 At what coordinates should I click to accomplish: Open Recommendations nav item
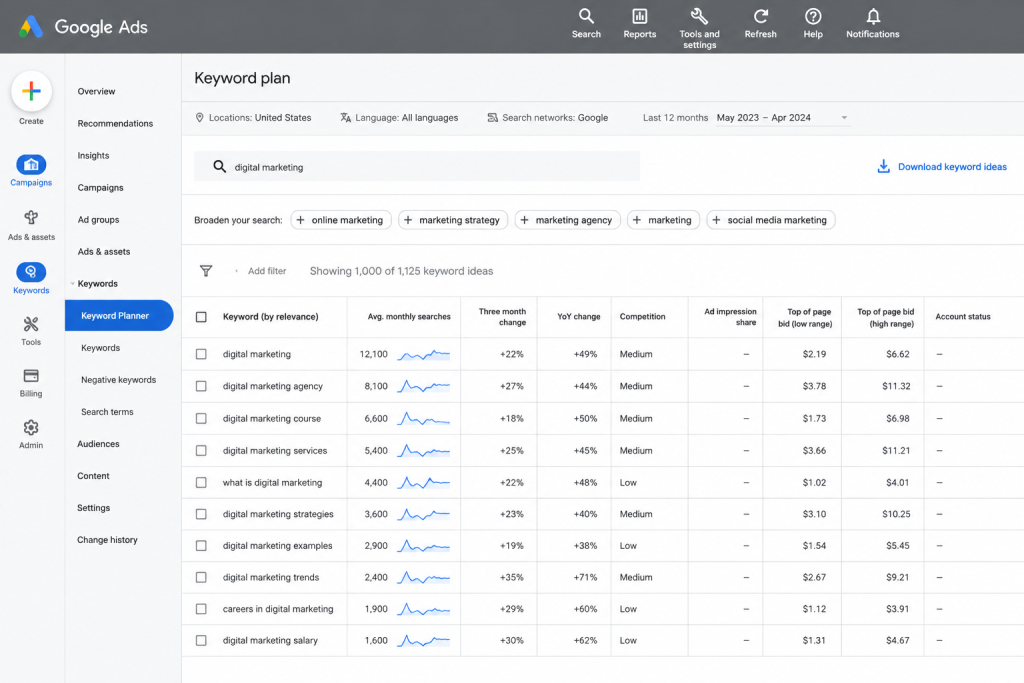pos(115,123)
